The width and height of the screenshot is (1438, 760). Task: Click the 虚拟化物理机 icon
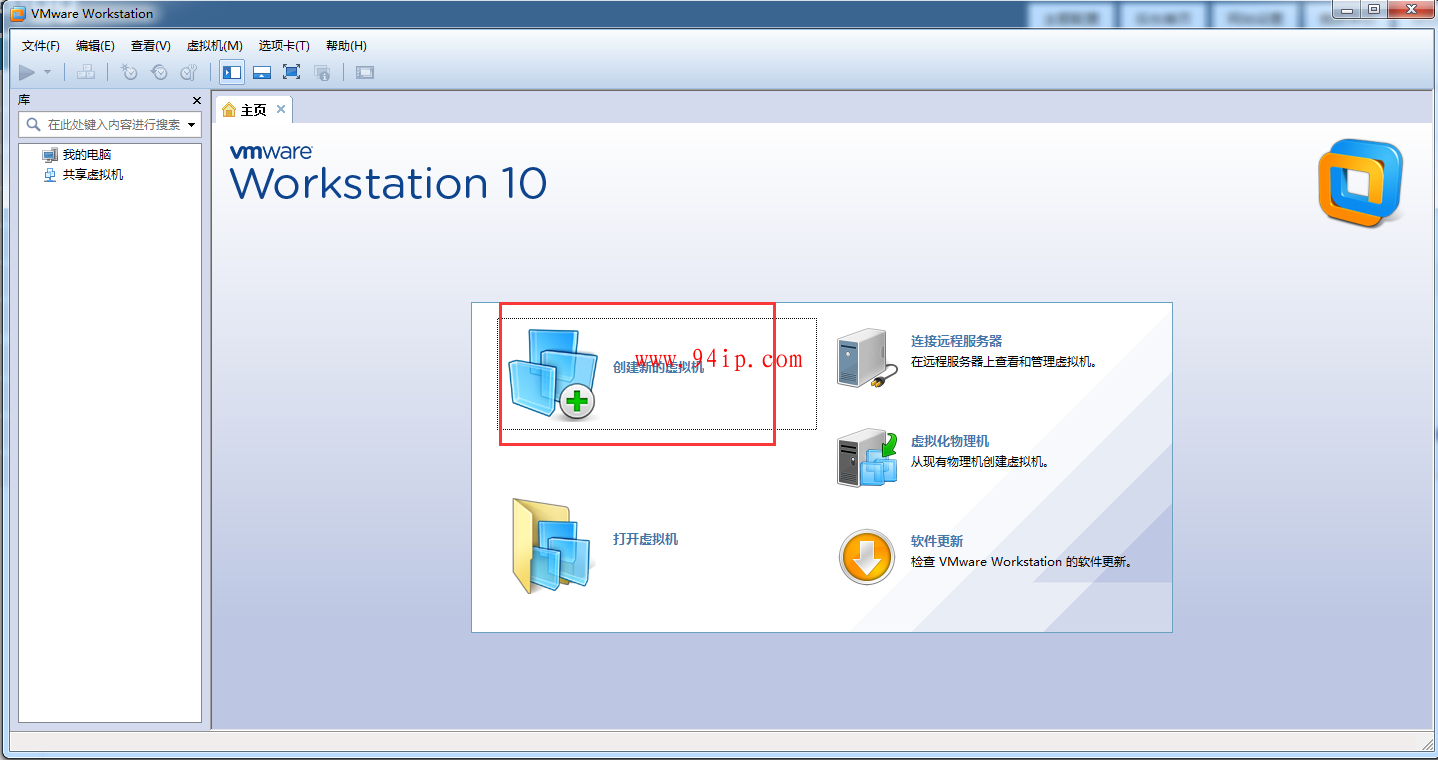point(867,458)
